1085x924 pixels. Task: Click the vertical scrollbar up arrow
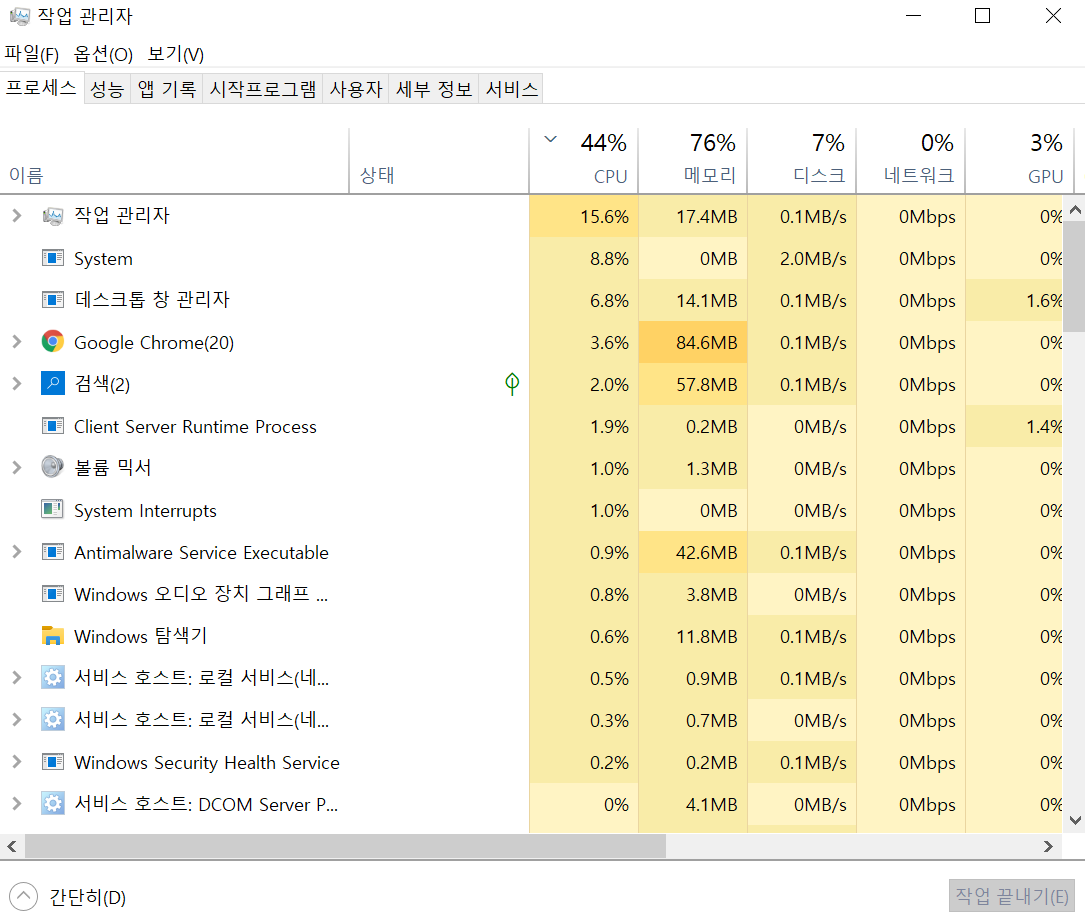1075,208
